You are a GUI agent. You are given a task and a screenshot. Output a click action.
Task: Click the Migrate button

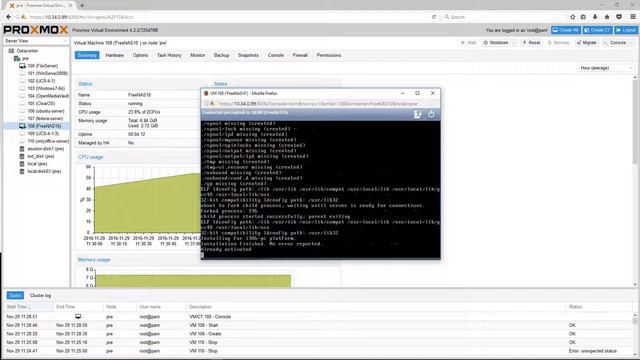(587, 42)
